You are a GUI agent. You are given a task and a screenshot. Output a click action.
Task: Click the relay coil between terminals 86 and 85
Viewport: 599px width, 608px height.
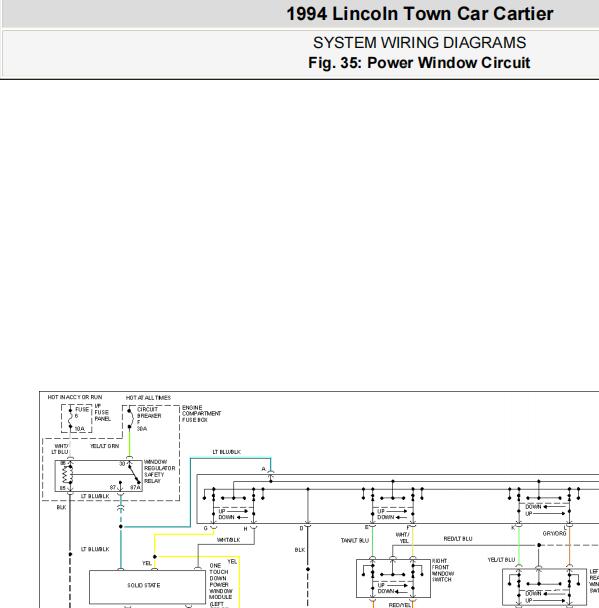pyautogui.click(x=68, y=474)
